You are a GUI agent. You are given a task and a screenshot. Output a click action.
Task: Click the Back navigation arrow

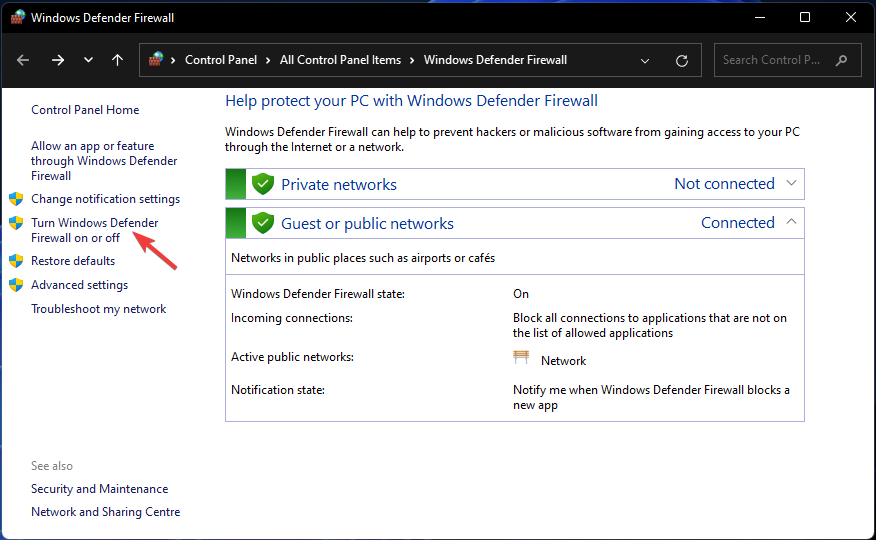coord(23,60)
